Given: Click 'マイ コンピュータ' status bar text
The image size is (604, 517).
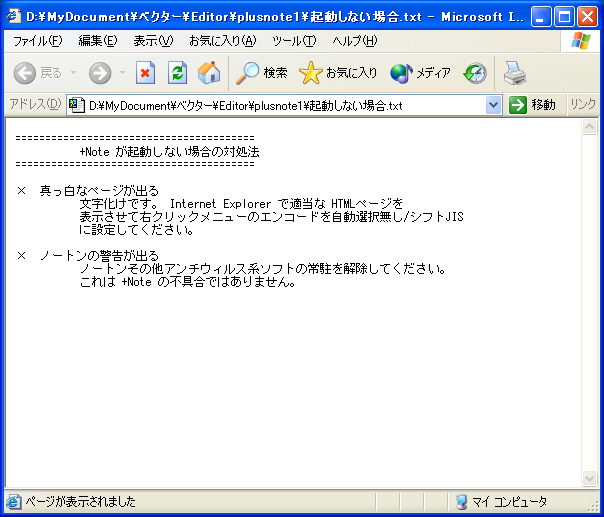Looking at the screenshot, I should click(x=509, y=502).
